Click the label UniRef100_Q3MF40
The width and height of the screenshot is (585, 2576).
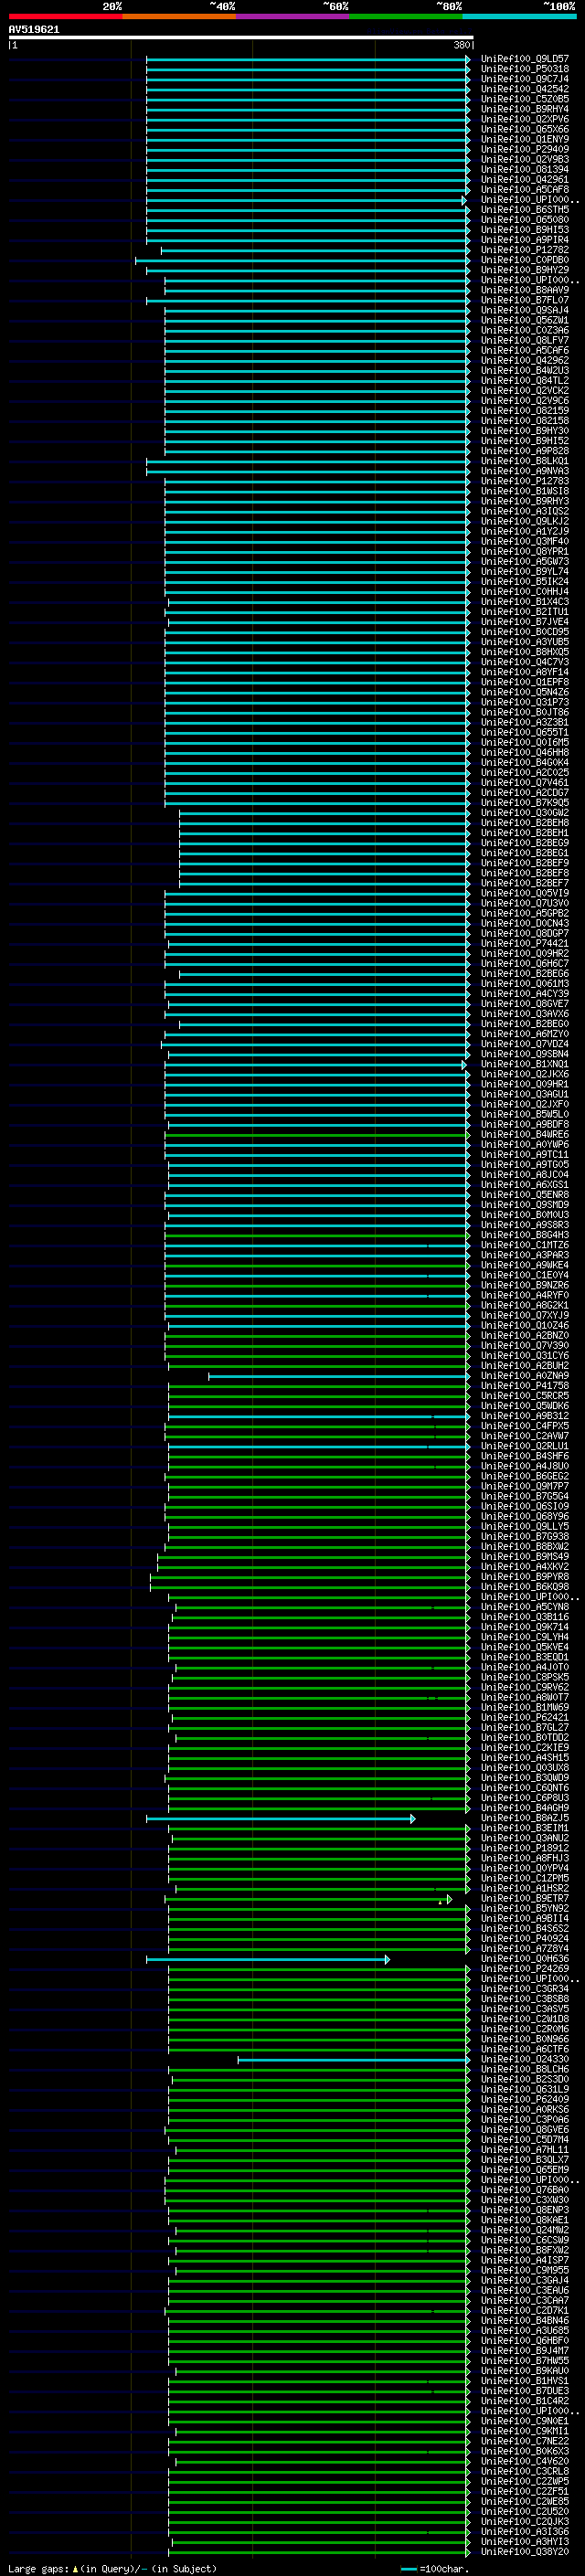pos(525,541)
